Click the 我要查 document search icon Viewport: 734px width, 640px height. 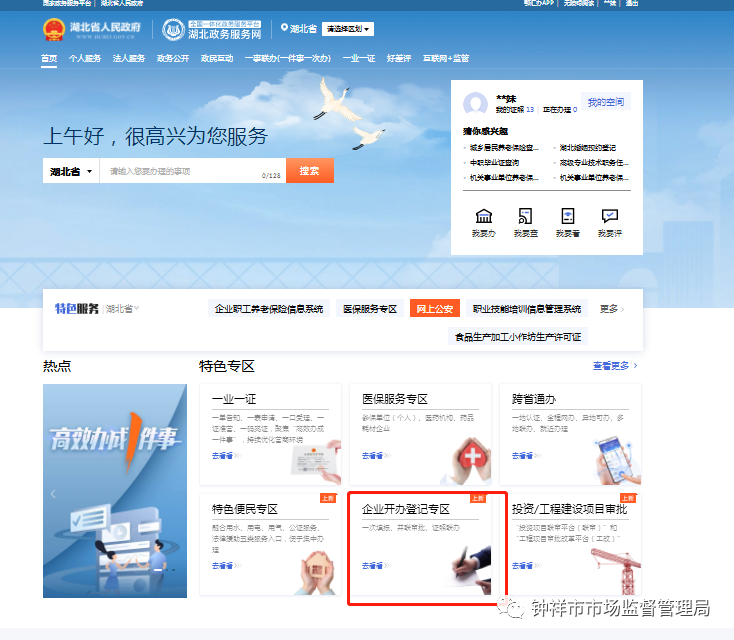[x=525, y=216]
